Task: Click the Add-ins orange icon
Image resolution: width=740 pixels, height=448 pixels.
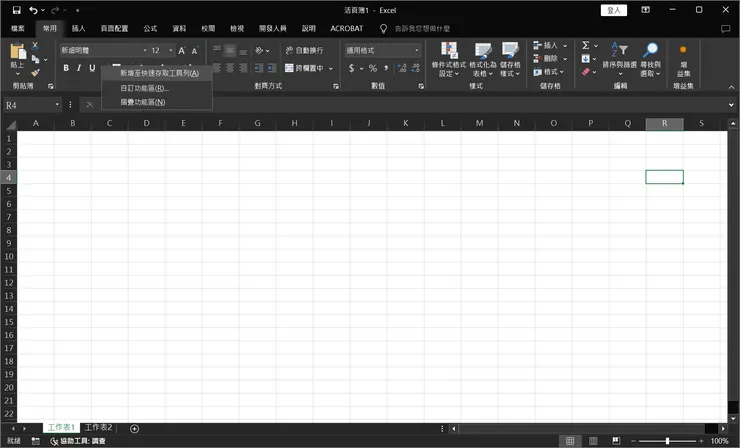Action: (x=683, y=50)
